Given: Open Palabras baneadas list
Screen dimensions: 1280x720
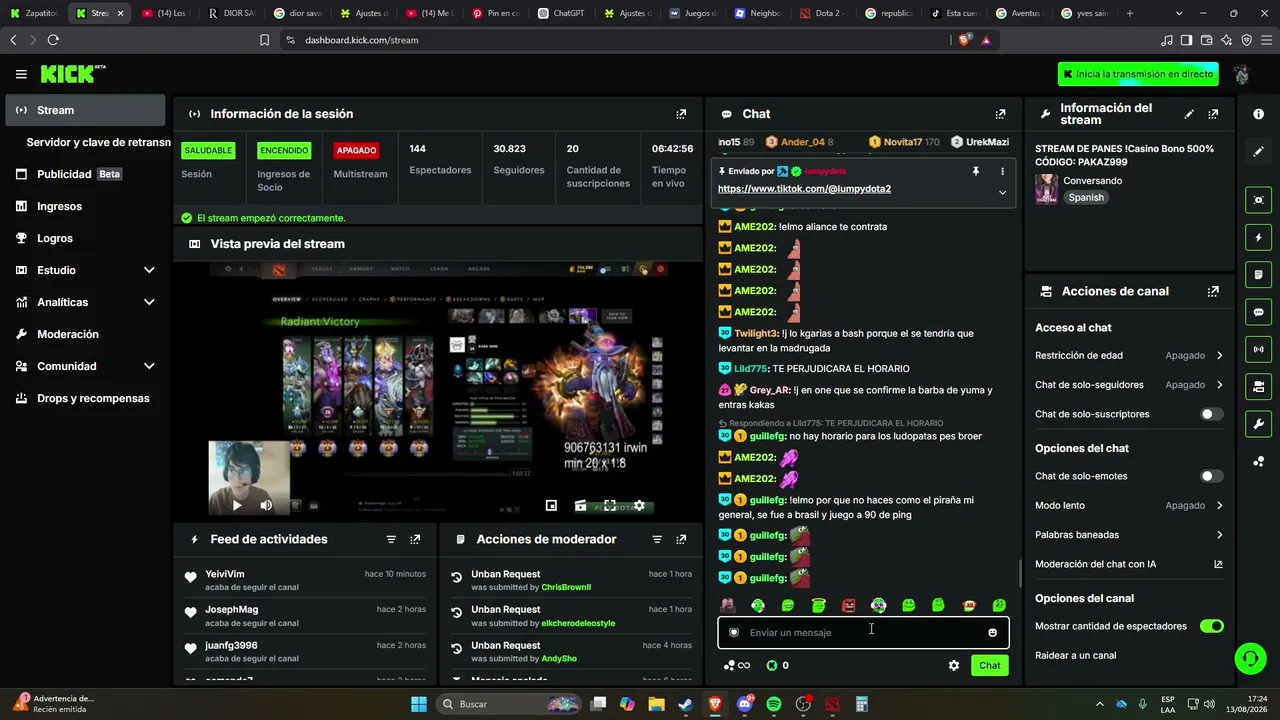Looking at the screenshot, I should [1129, 535].
